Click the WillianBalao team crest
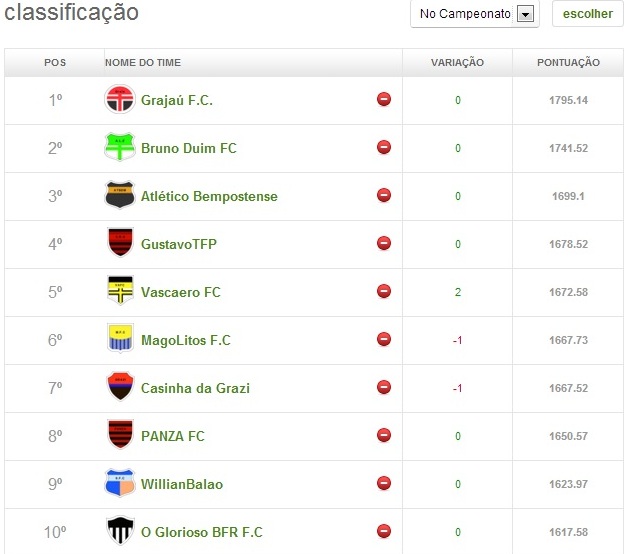The height and width of the screenshot is (554, 624). click(119, 484)
